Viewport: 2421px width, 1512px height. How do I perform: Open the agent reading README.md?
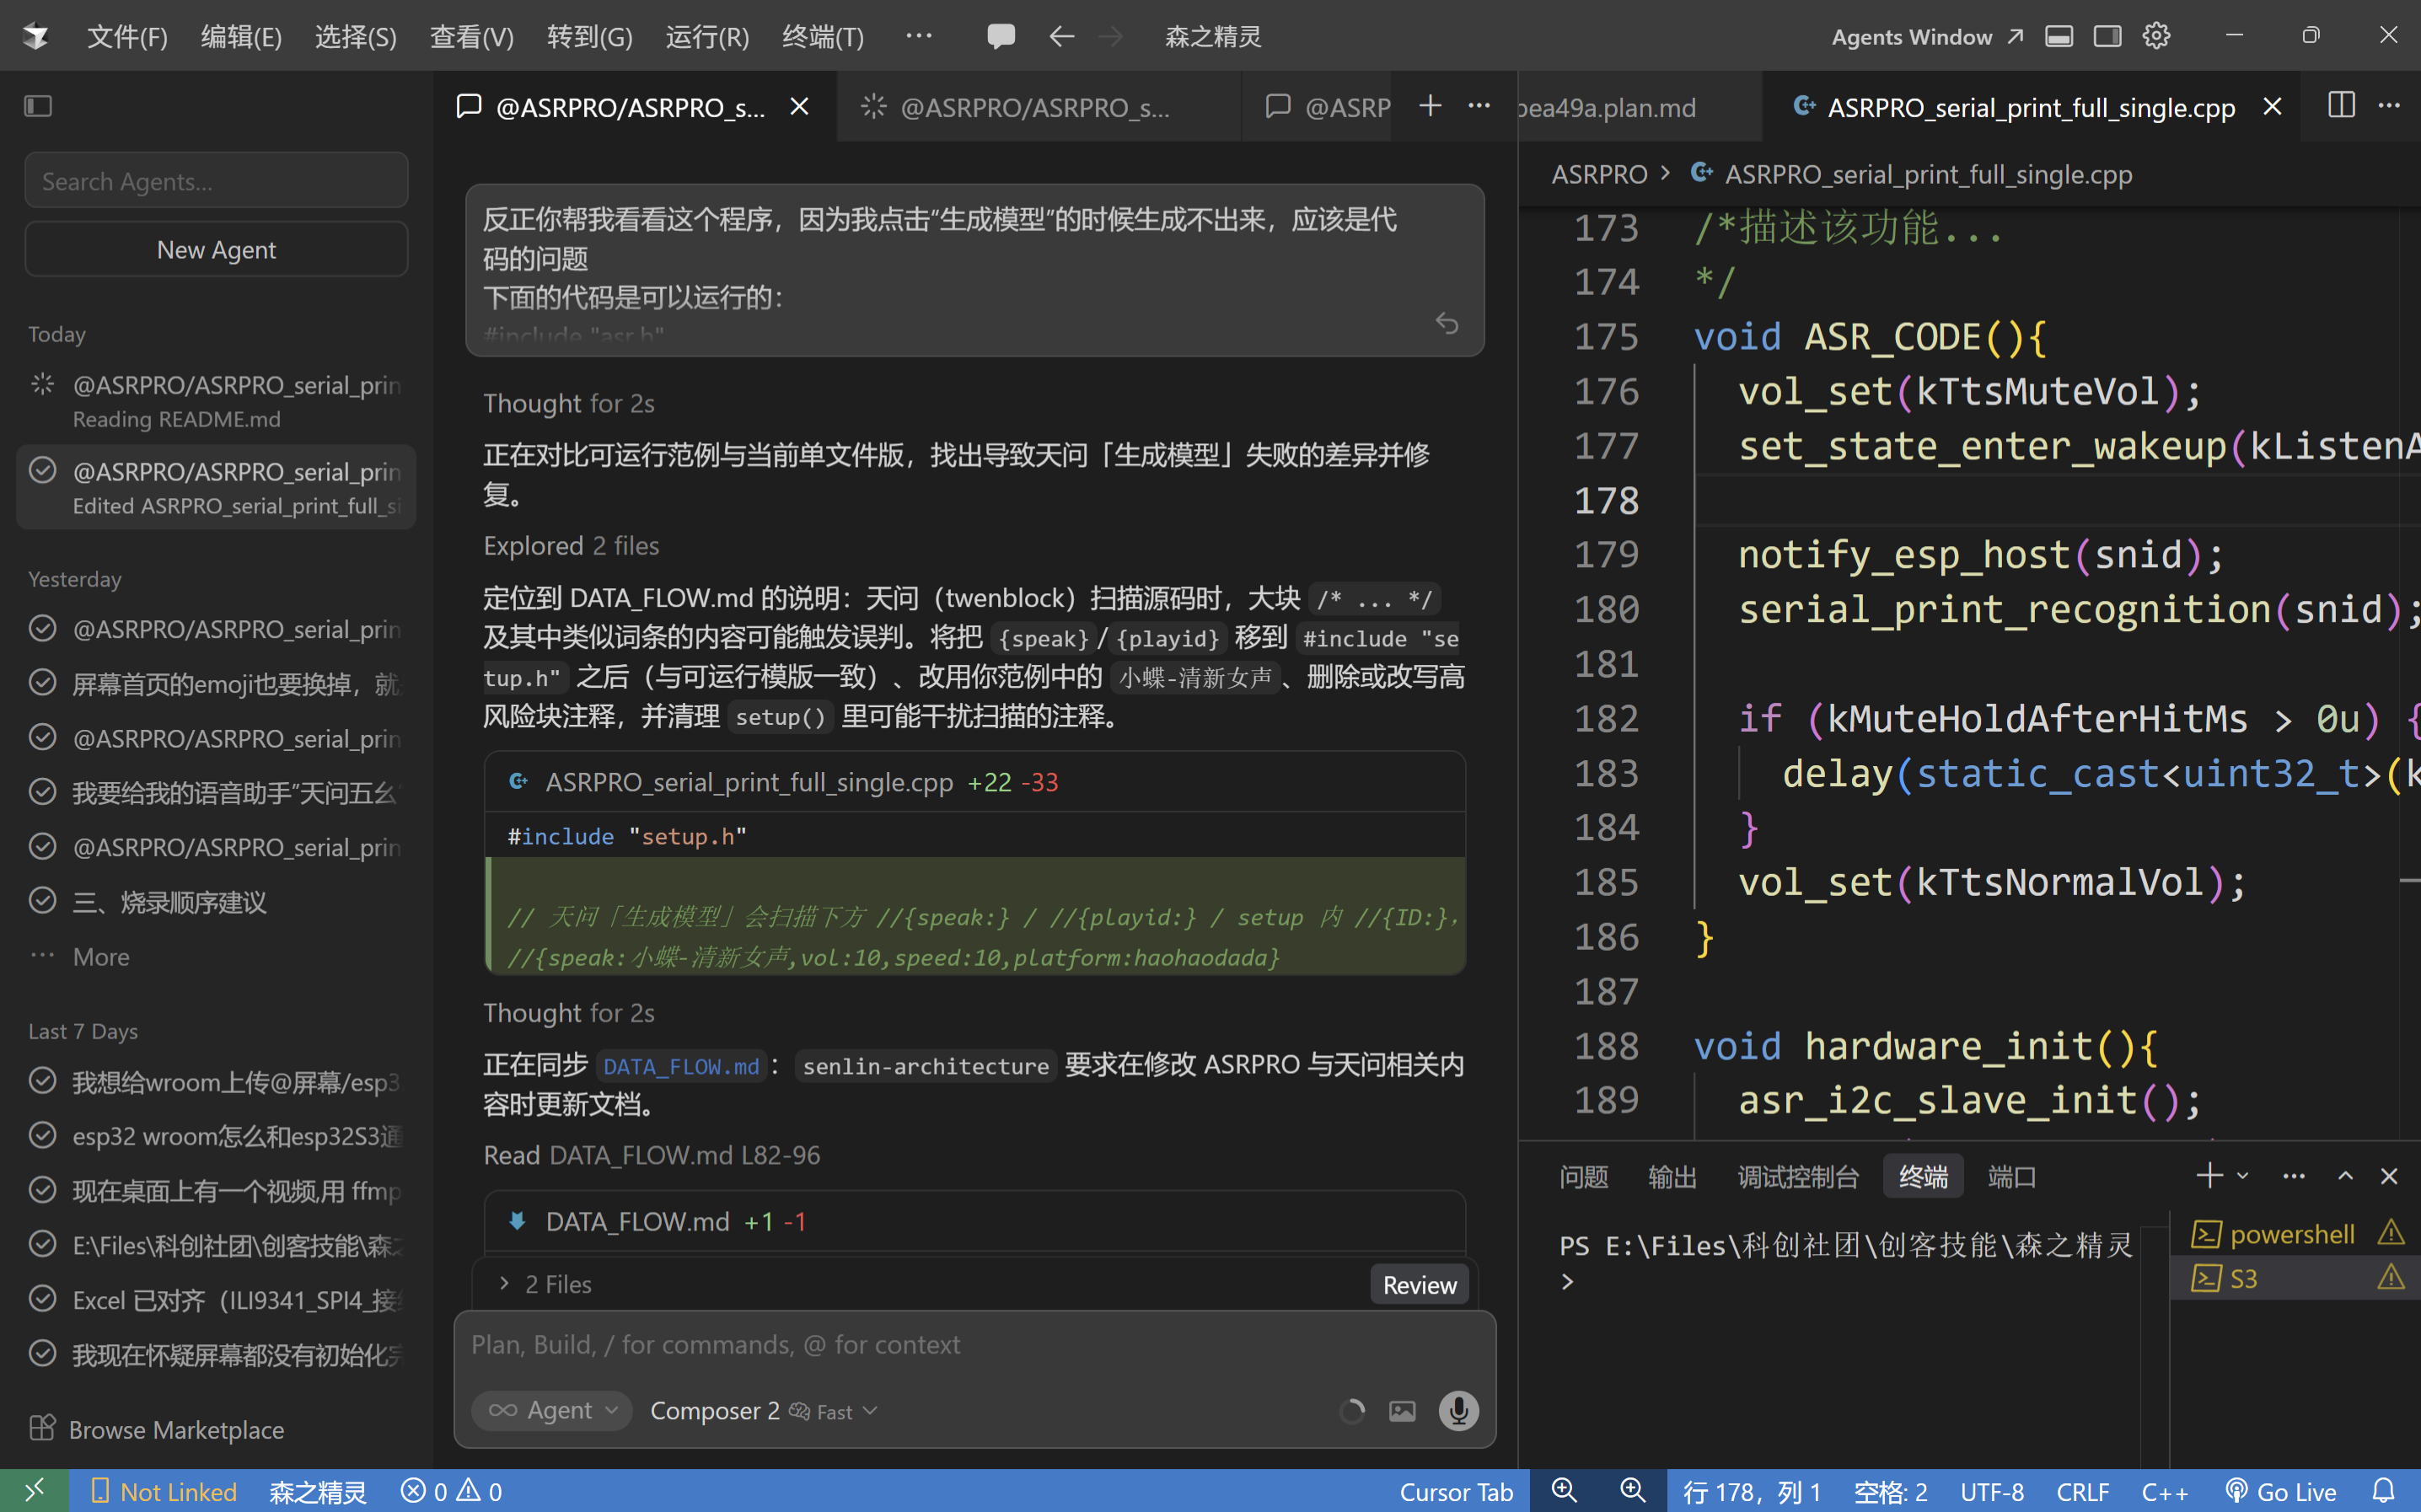[x=216, y=400]
